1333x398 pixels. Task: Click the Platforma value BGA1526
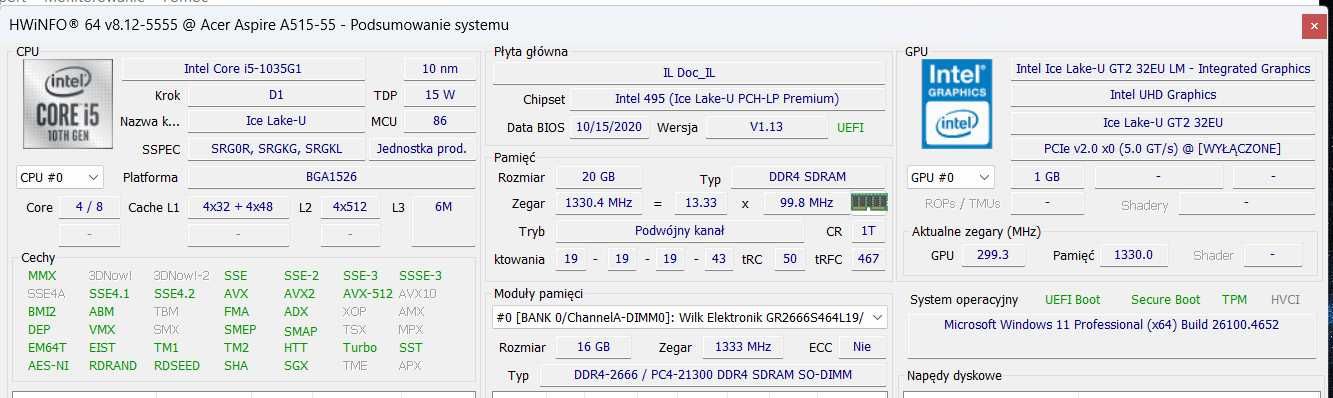click(331, 177)
